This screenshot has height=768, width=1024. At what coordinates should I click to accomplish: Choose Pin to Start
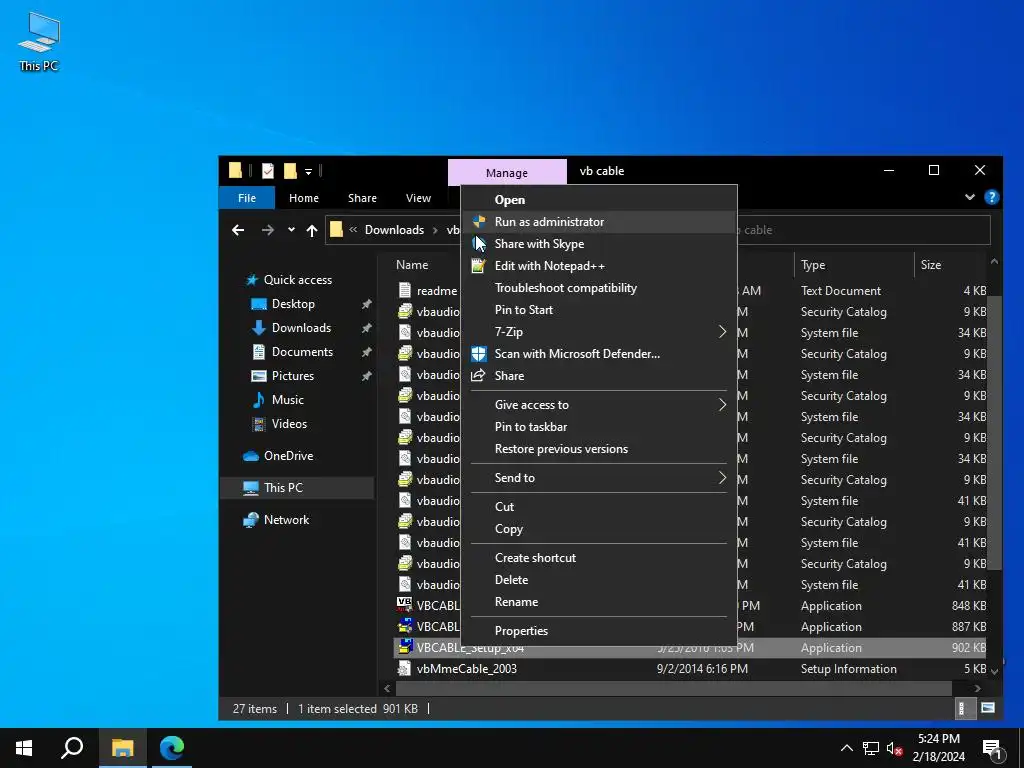pyautogui.click(x=599, y=310)
